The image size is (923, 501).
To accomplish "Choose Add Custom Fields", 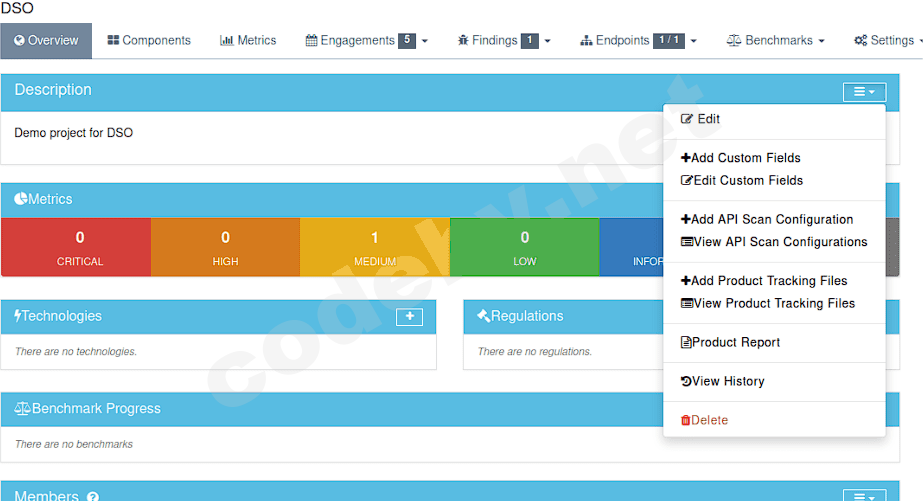I will [x=774, y=158].
